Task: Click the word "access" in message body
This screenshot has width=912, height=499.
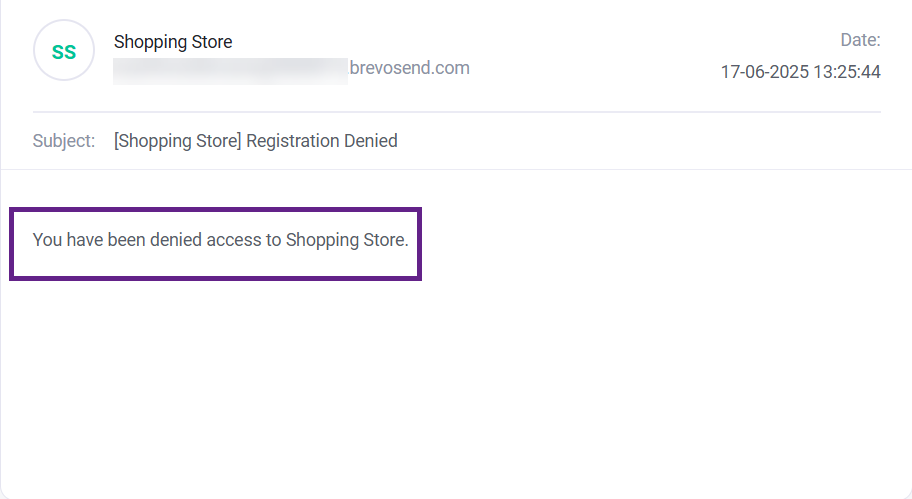Action: 232,240
